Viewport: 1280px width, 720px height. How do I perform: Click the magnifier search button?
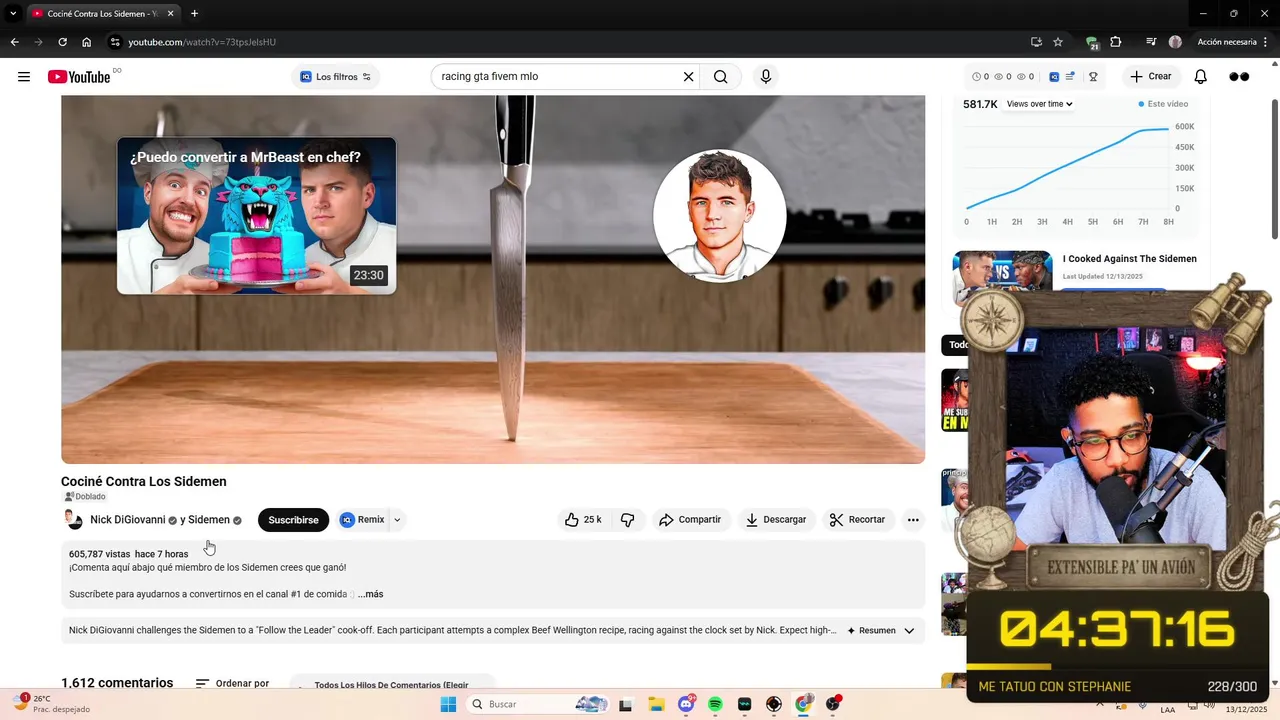pos(720,77)
